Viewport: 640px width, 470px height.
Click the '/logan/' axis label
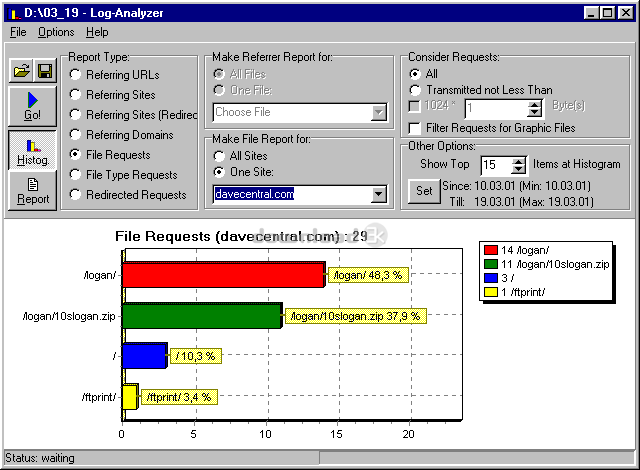pyautogui.click(x=100, y=275)
